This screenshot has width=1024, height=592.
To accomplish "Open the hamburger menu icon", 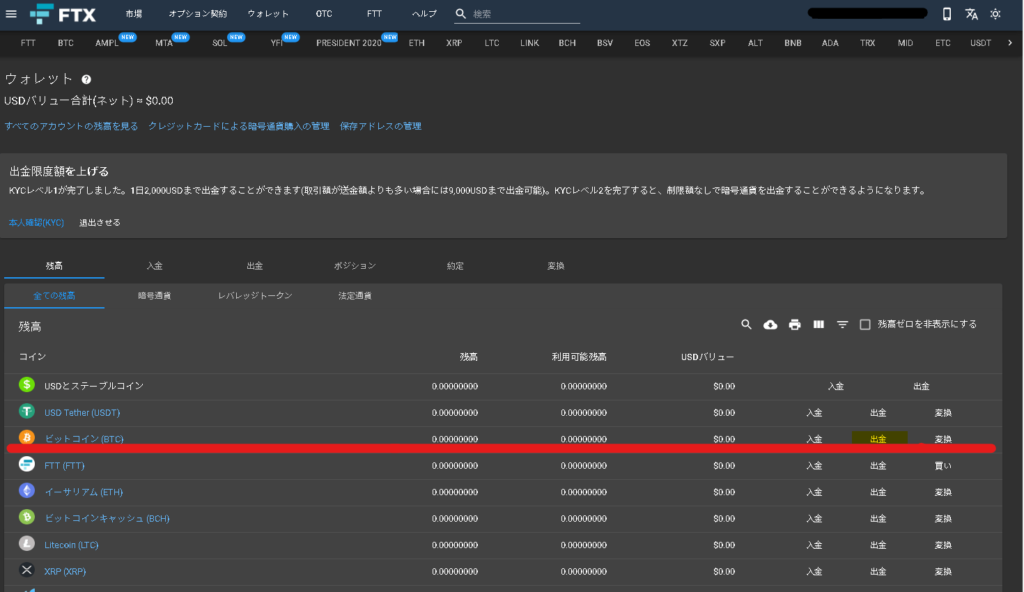I will [x=11, y=14].
